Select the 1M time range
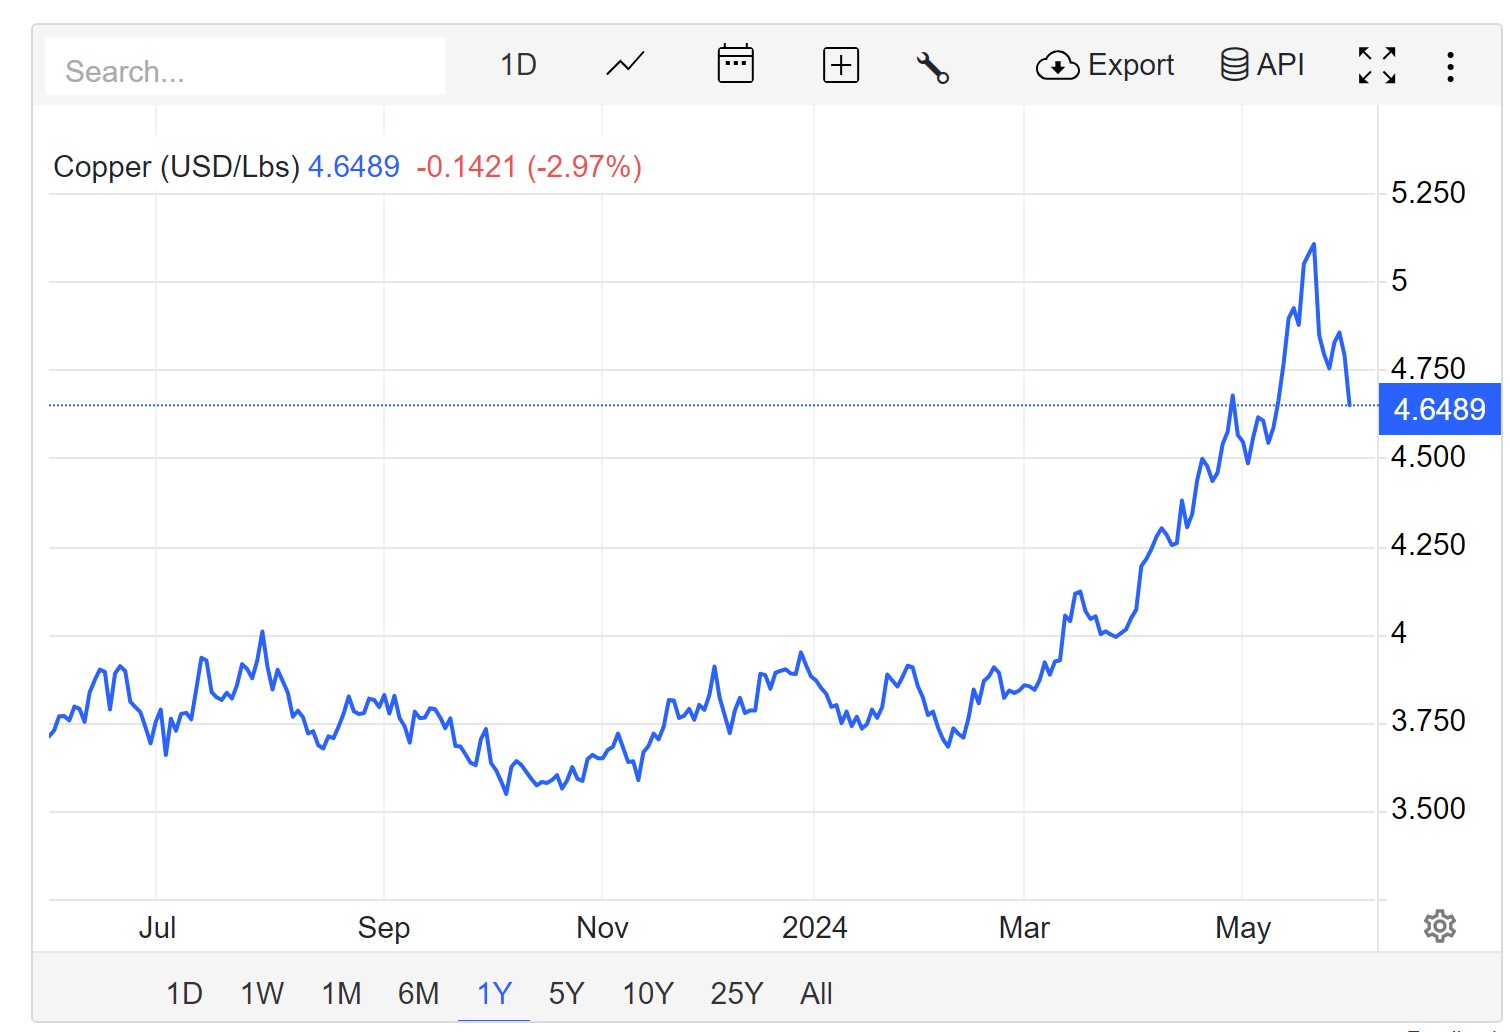Image resolution: width=1510 pixels, height=1032 pixels. (341, 993)
